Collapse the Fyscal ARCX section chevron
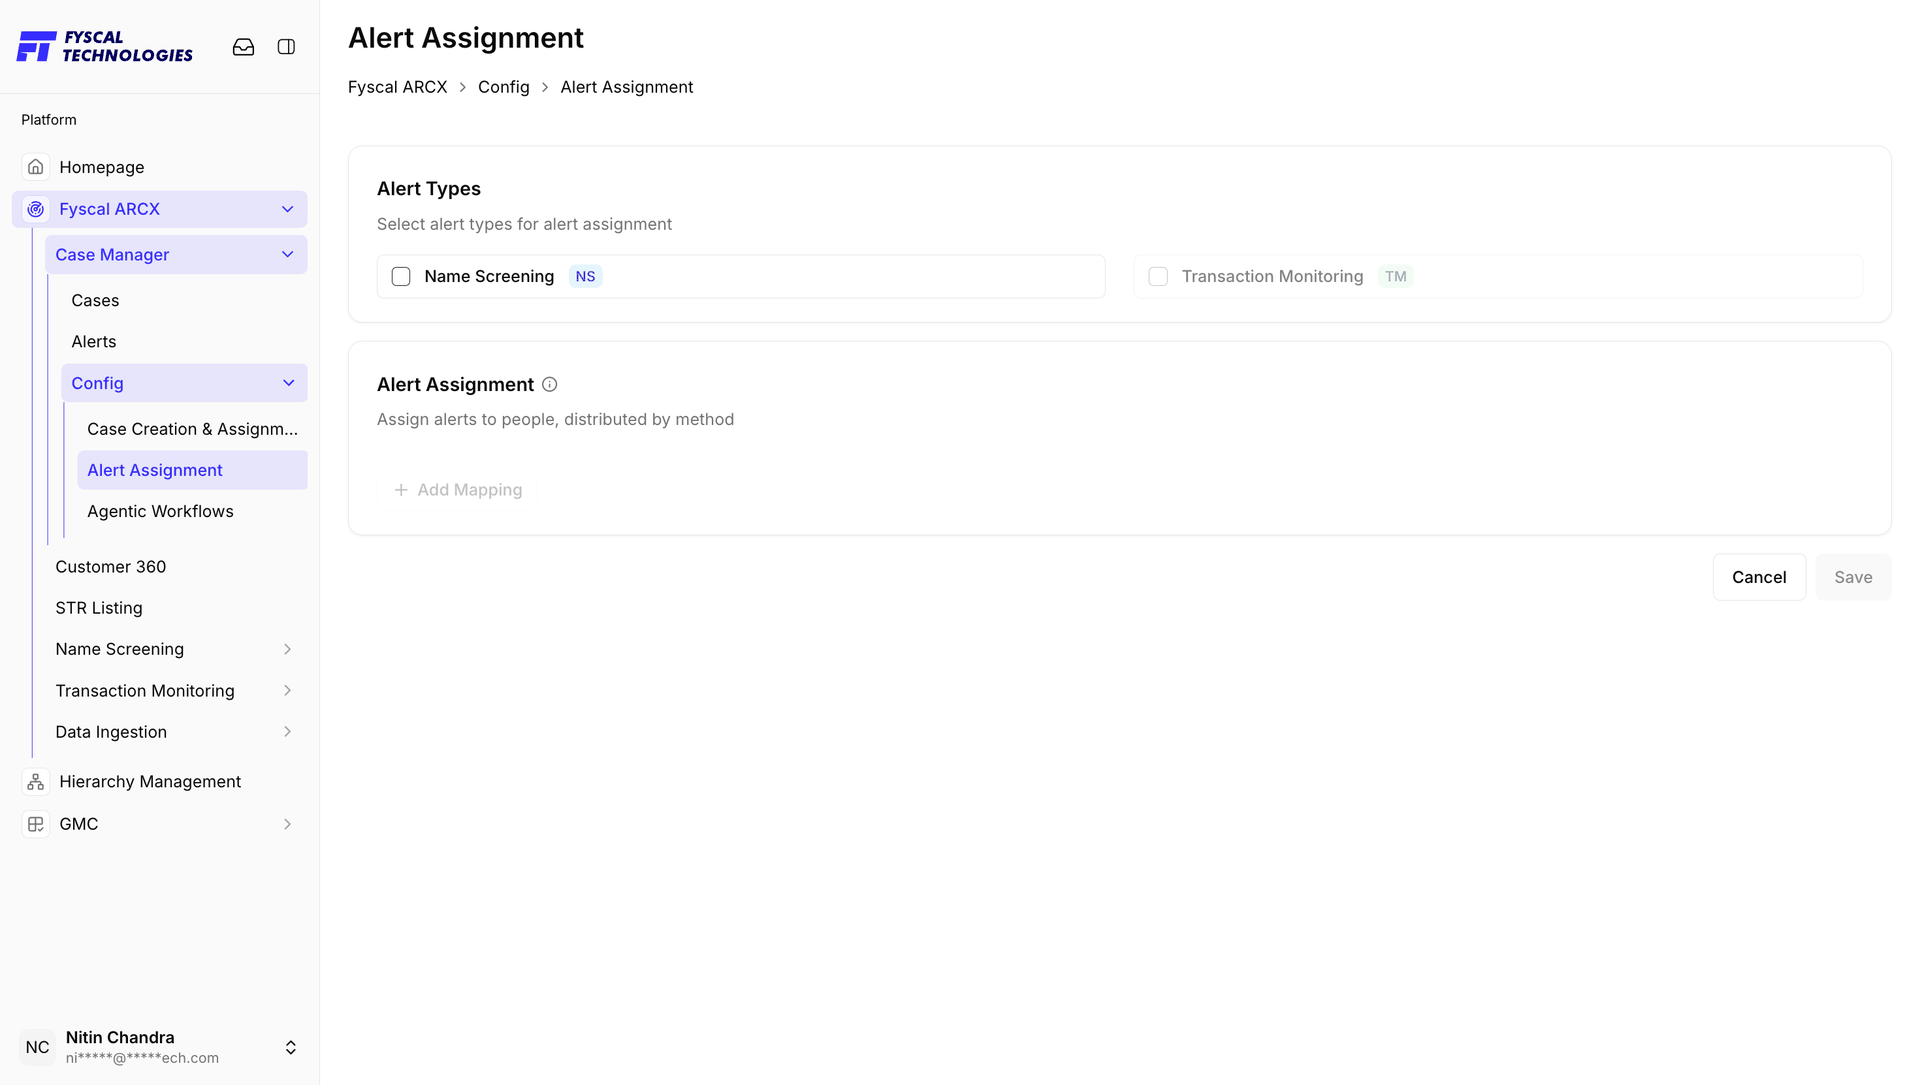 [287, 209]
